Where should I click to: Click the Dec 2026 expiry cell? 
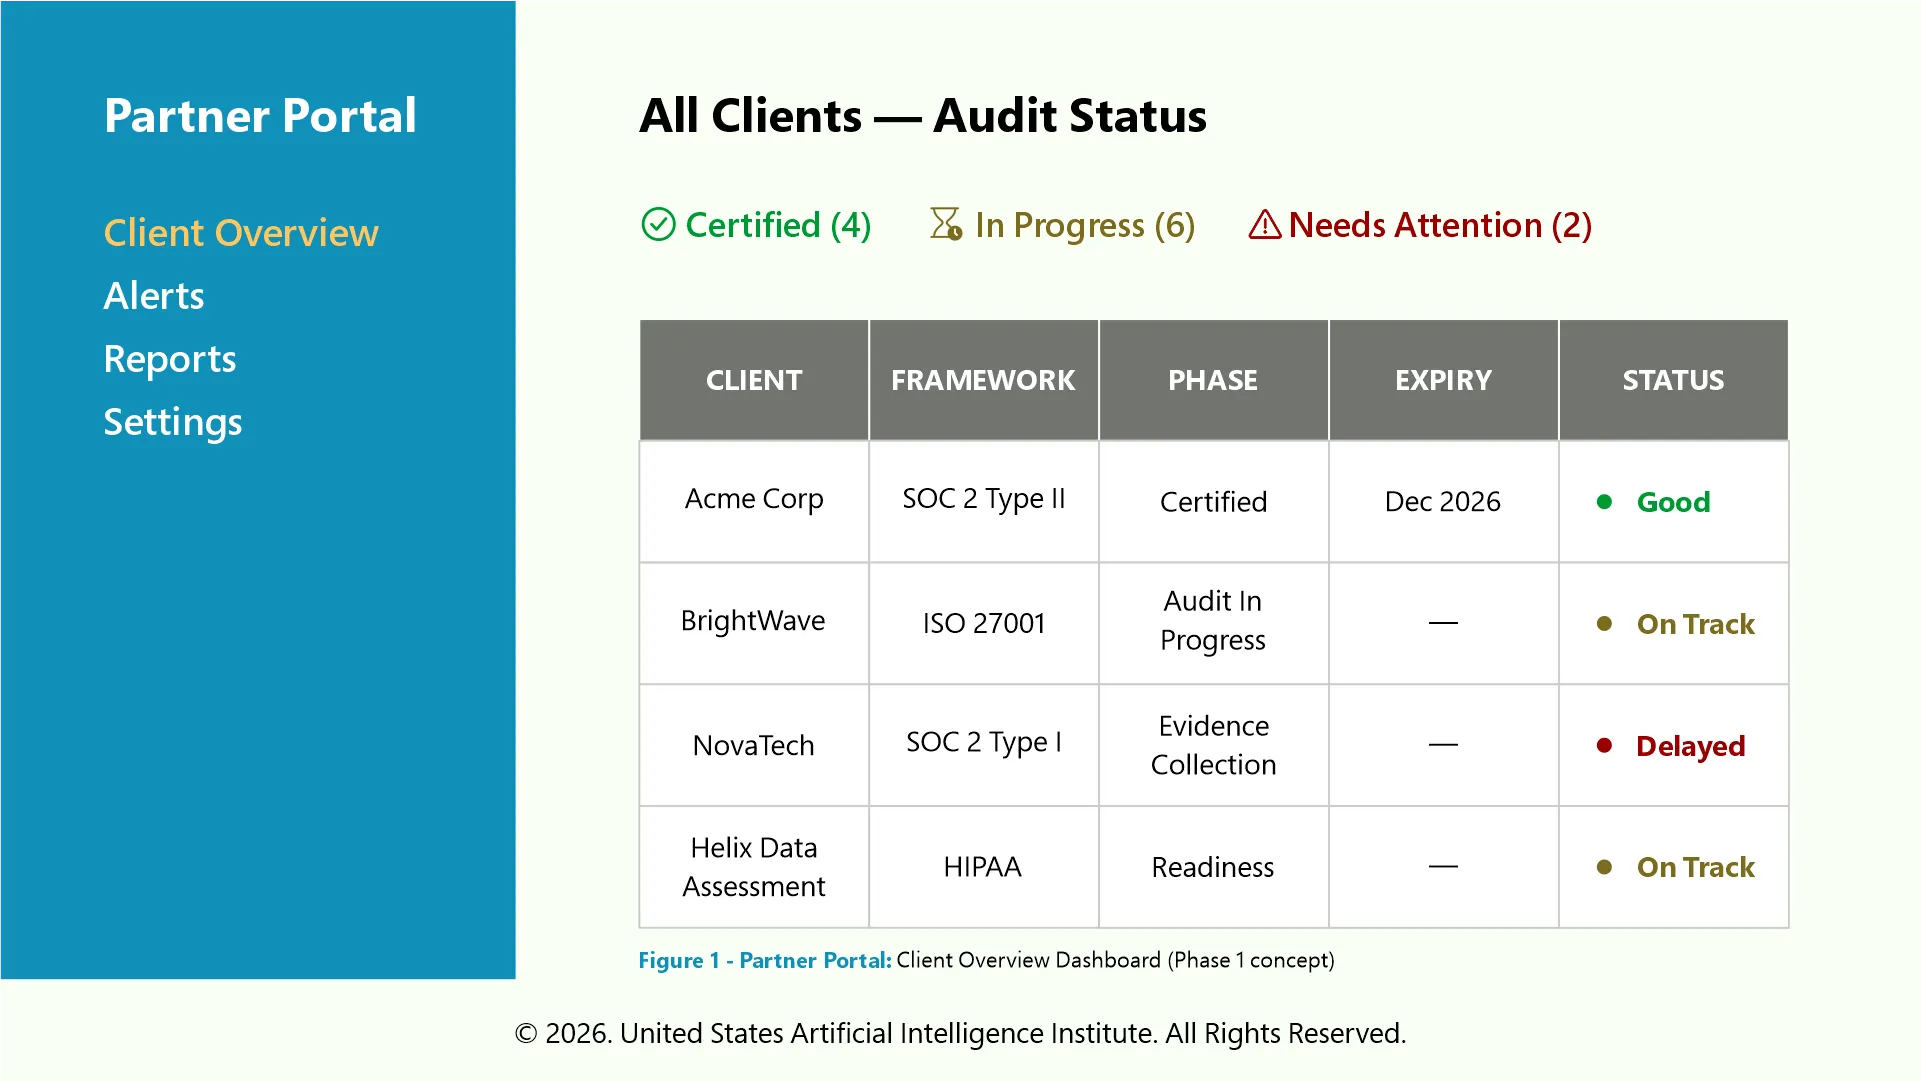[1444, 502]
